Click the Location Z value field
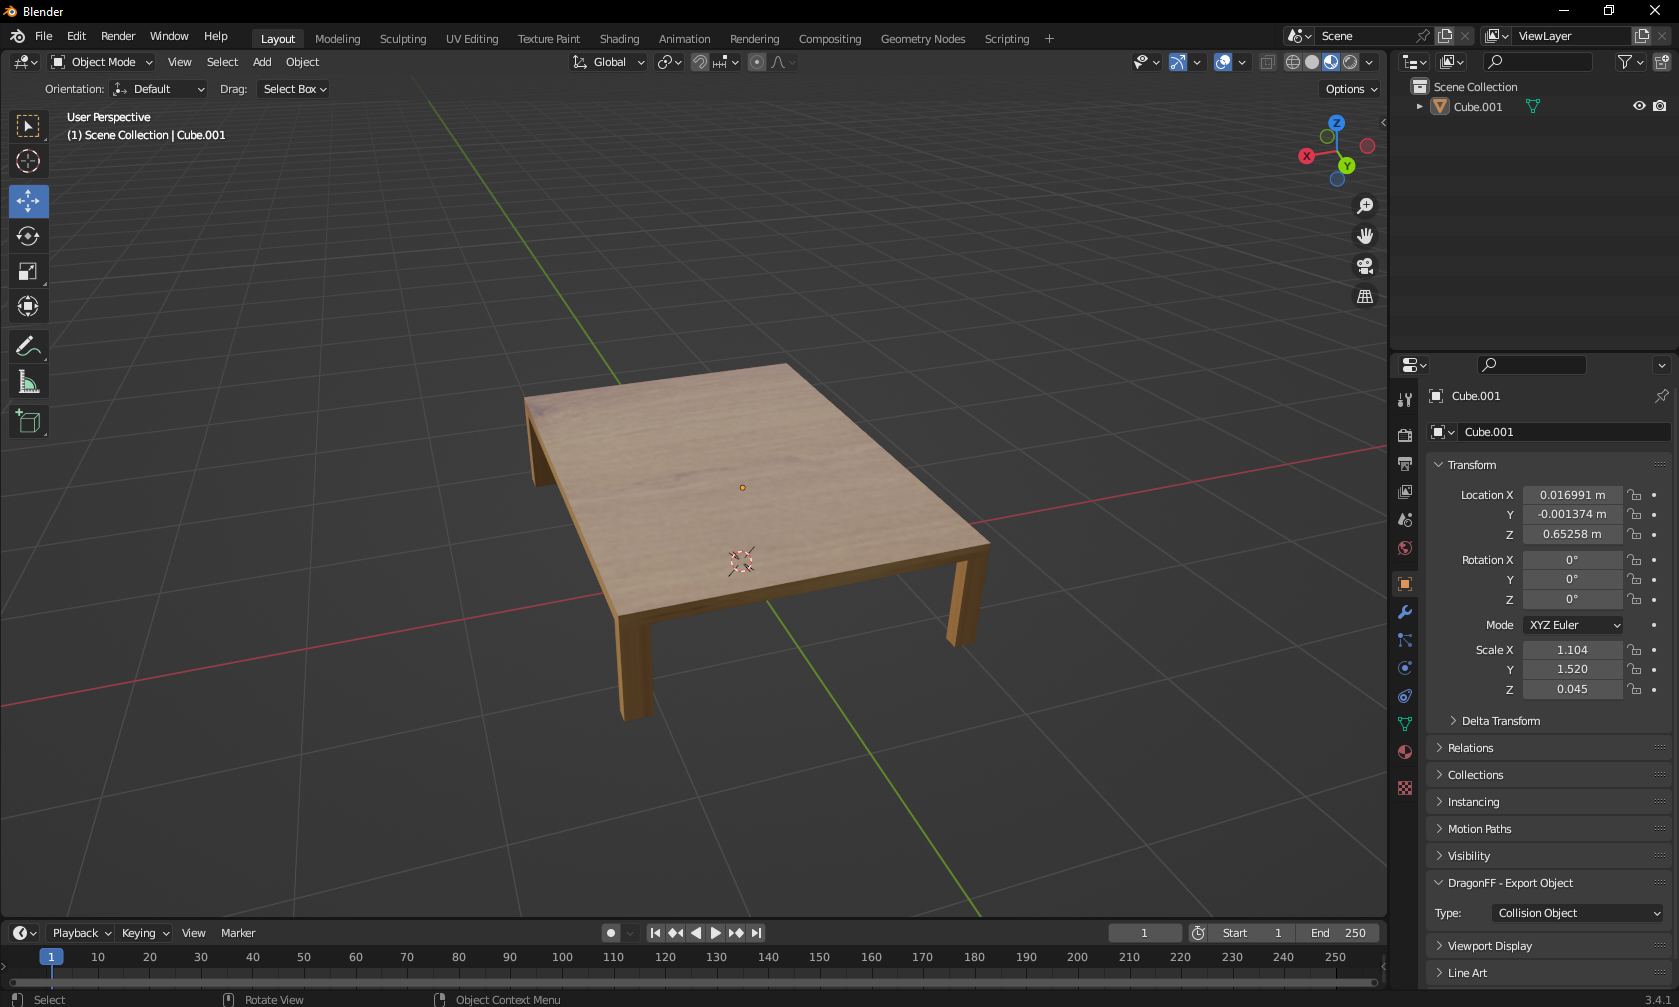Viewport: 1679px width, 1007px height. [1572, 534]
